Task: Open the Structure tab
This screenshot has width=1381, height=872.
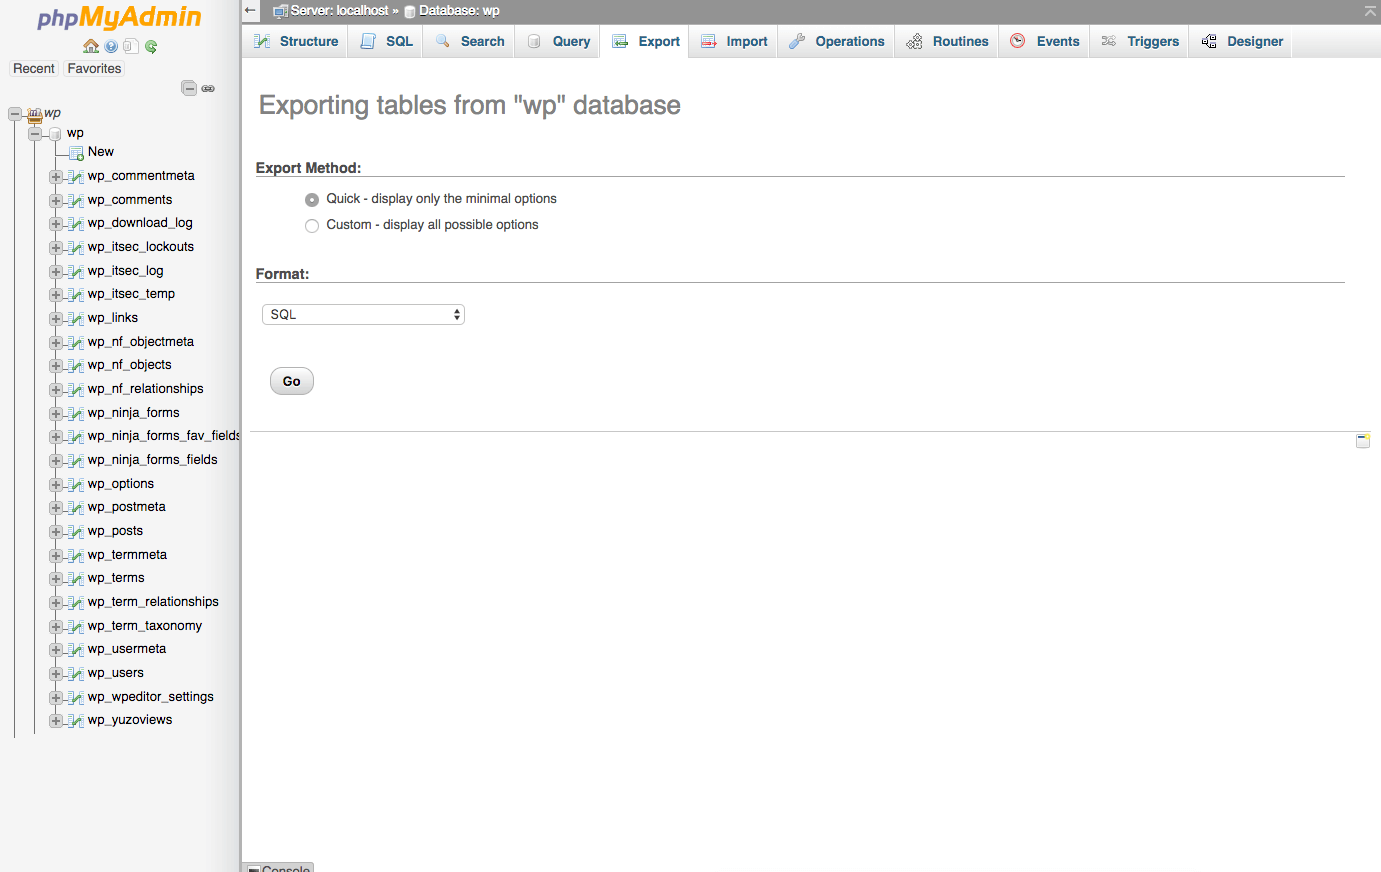Action: pyautogui.click(x=296, y=41)
